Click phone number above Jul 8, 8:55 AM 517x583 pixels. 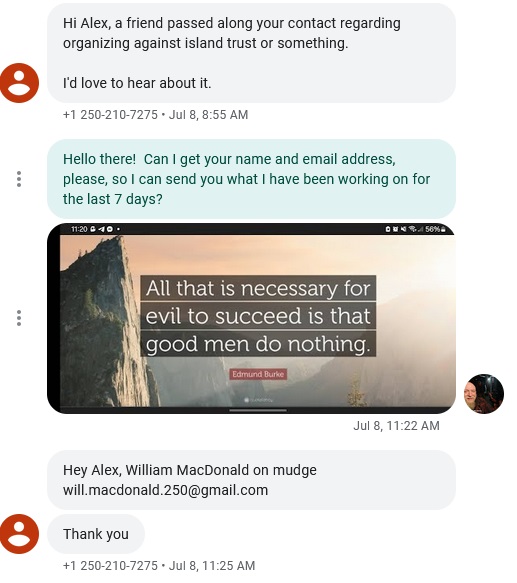click(110, 115)
